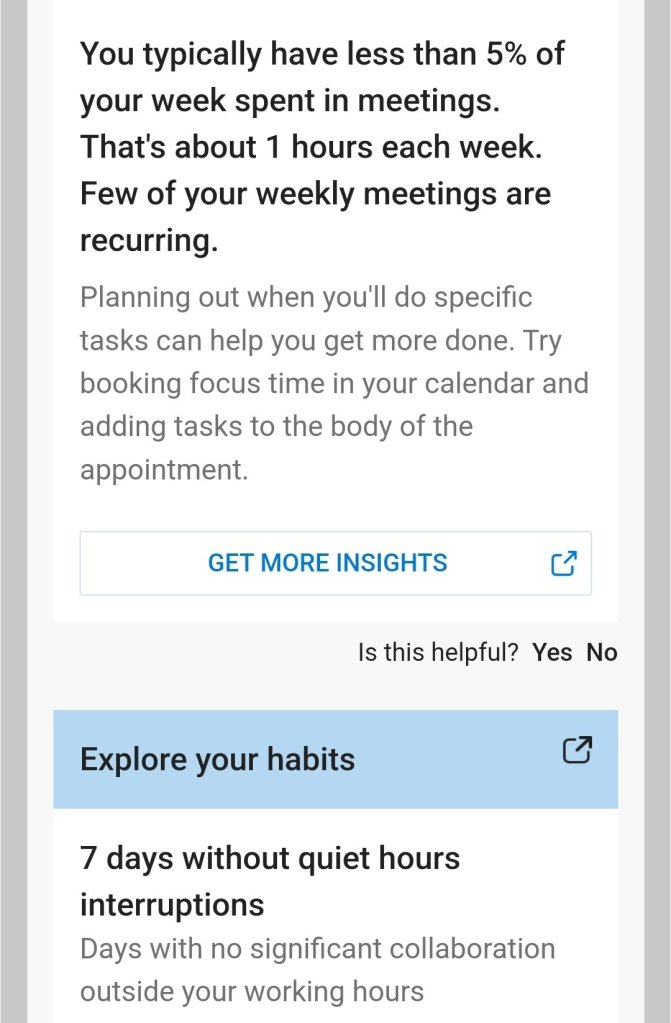Click the 'You typically have less than 5%' line
This screenshot has height=1023, width=671.
coord(322,54)
